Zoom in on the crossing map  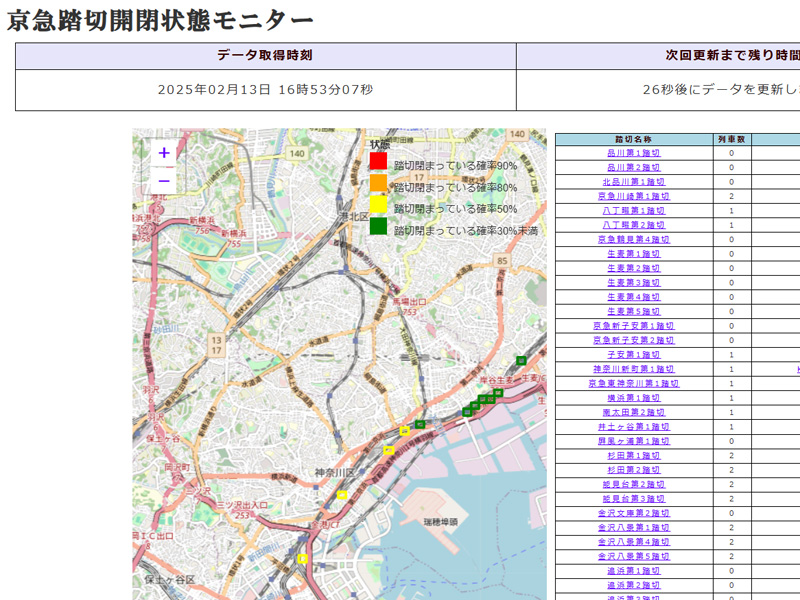164,153
